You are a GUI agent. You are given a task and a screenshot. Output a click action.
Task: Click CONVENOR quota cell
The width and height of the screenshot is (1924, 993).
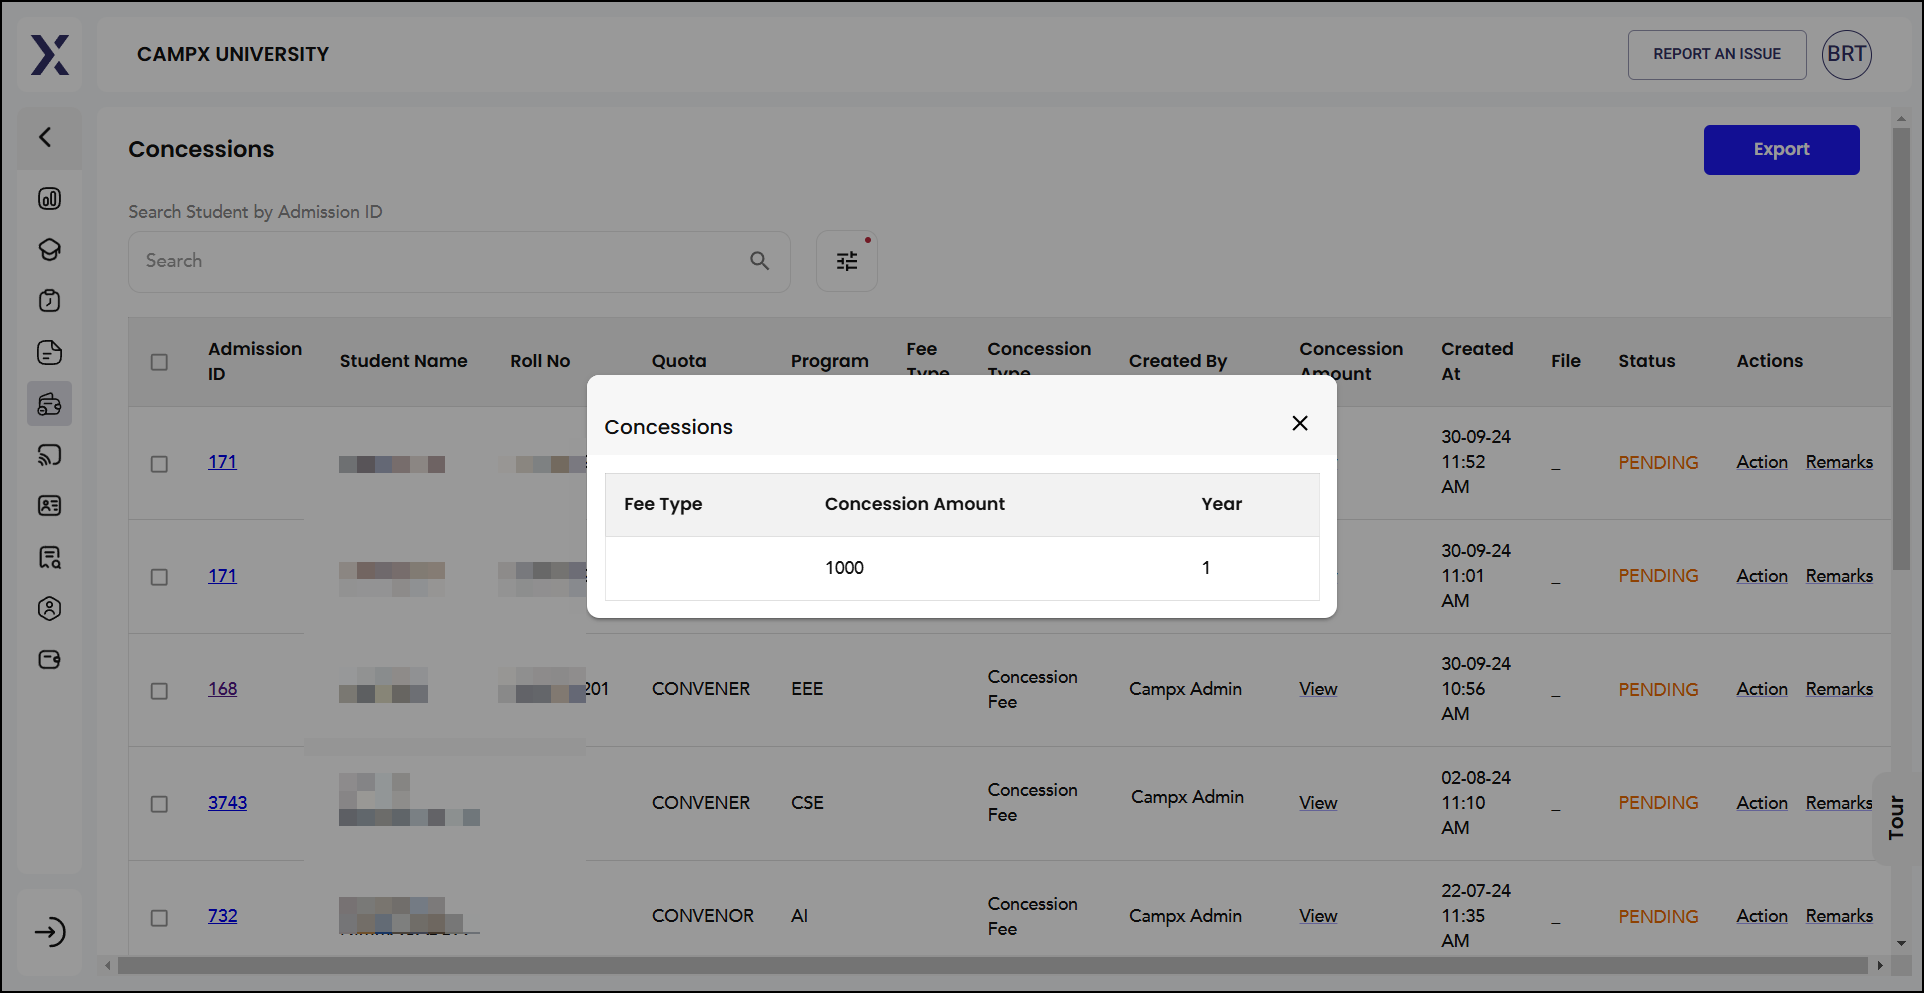point(702,916)
